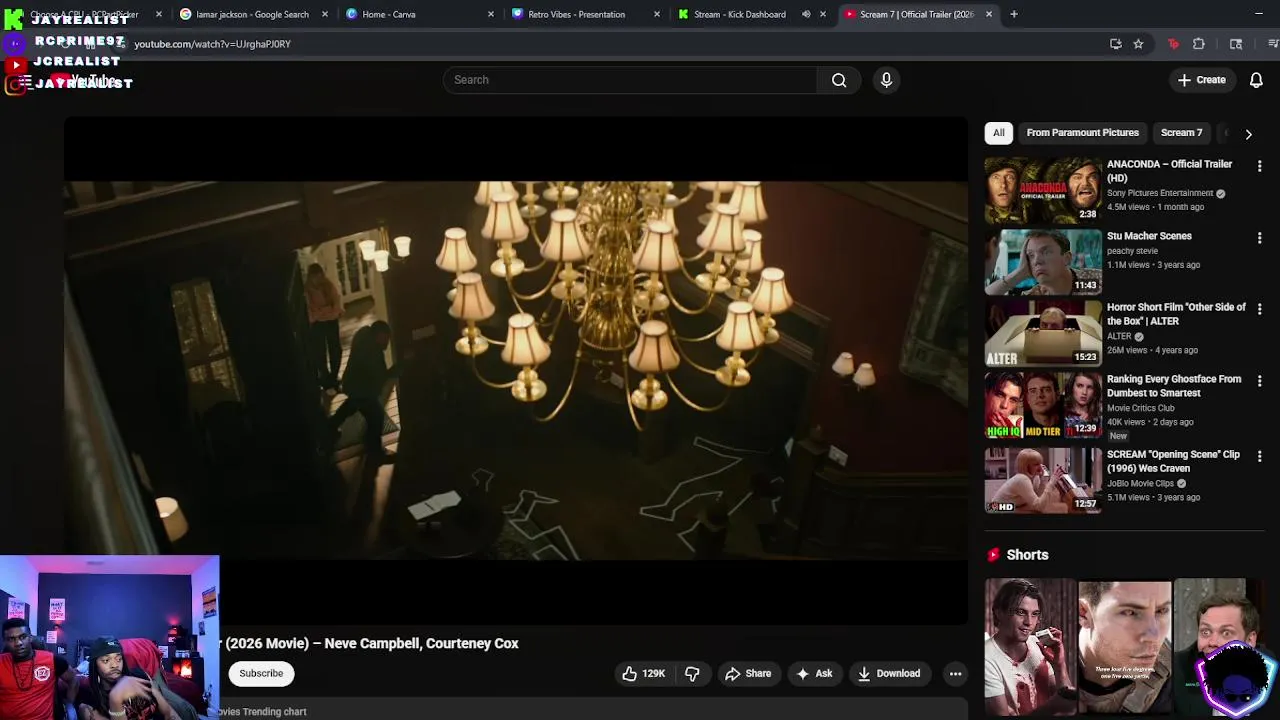Screen dimensions: 1280x720
Task: Click the video player area
Action: coord(516,370)
